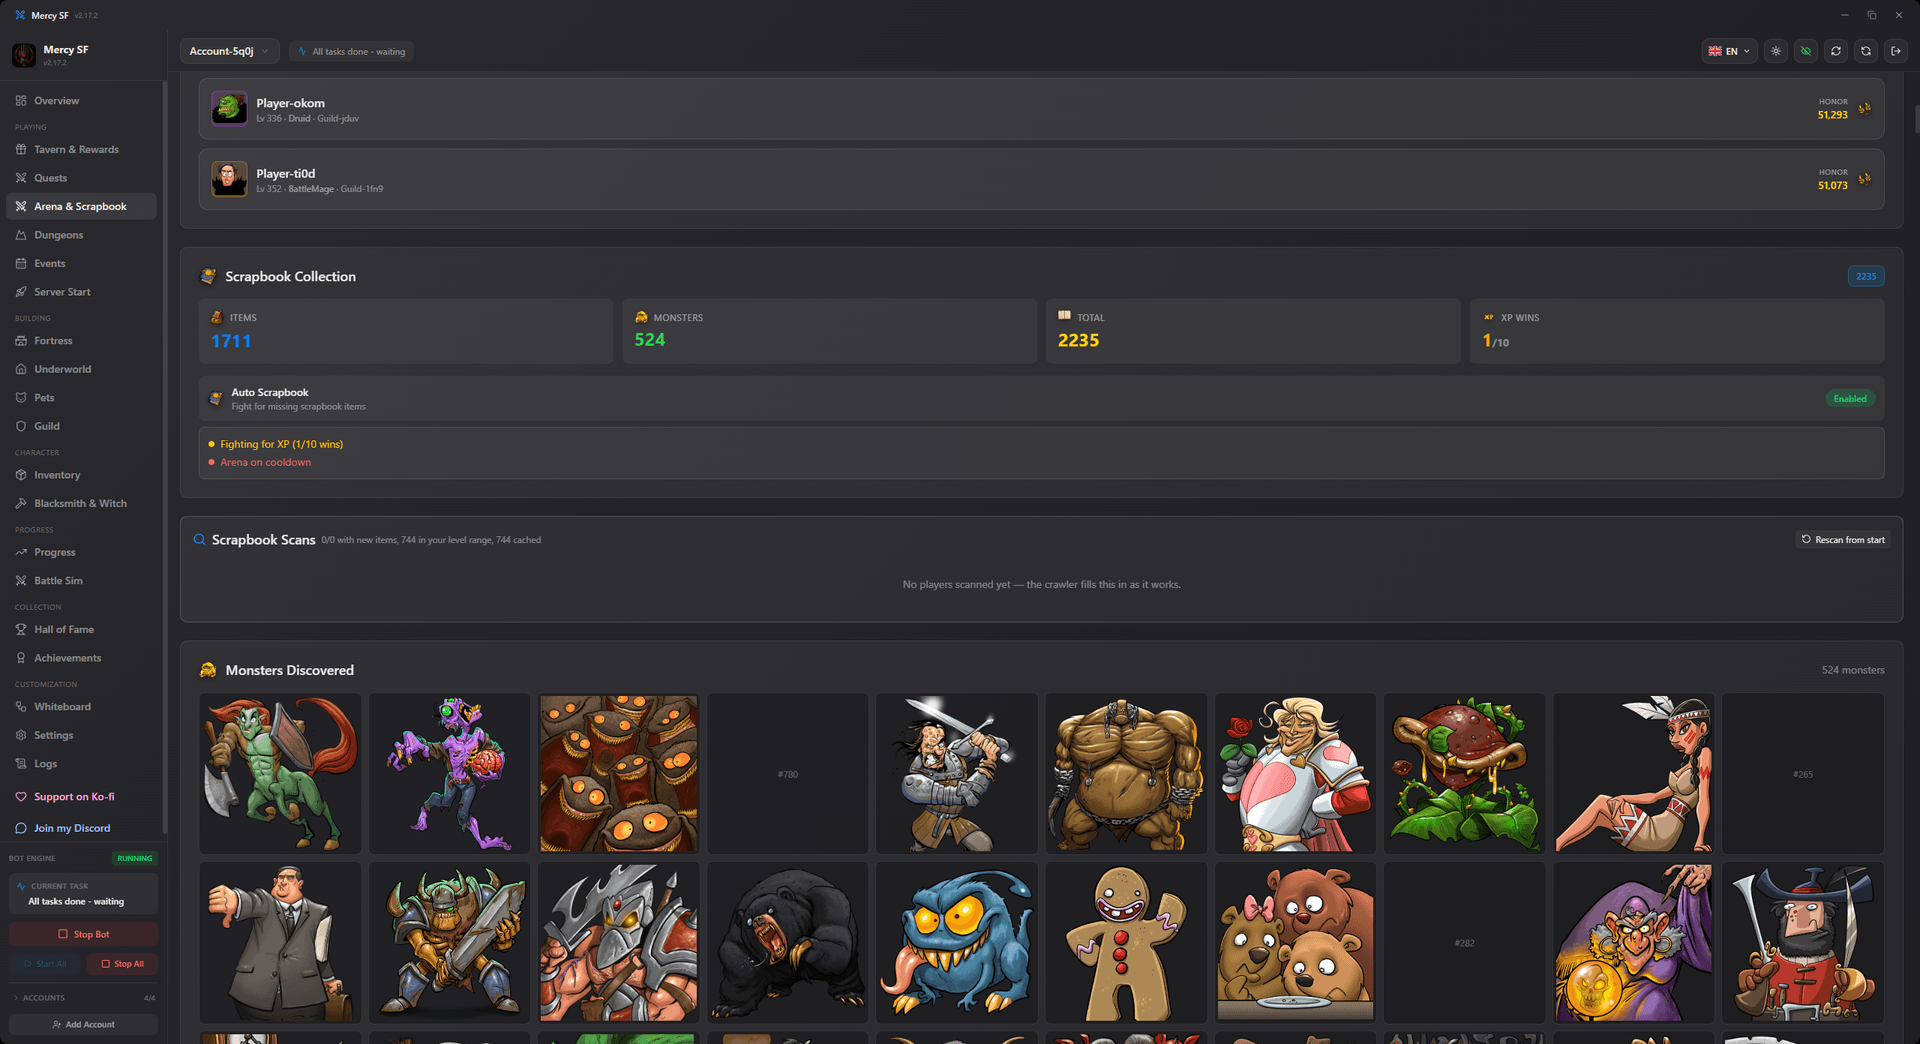Toggle the light/dark theme sun button
1920x1044 pixels.
(1776, 51)
